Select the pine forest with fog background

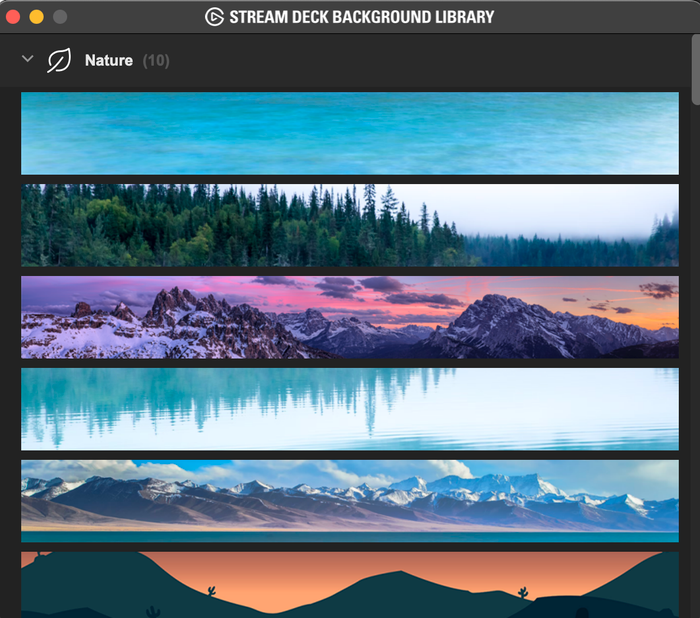click(350, 225)
